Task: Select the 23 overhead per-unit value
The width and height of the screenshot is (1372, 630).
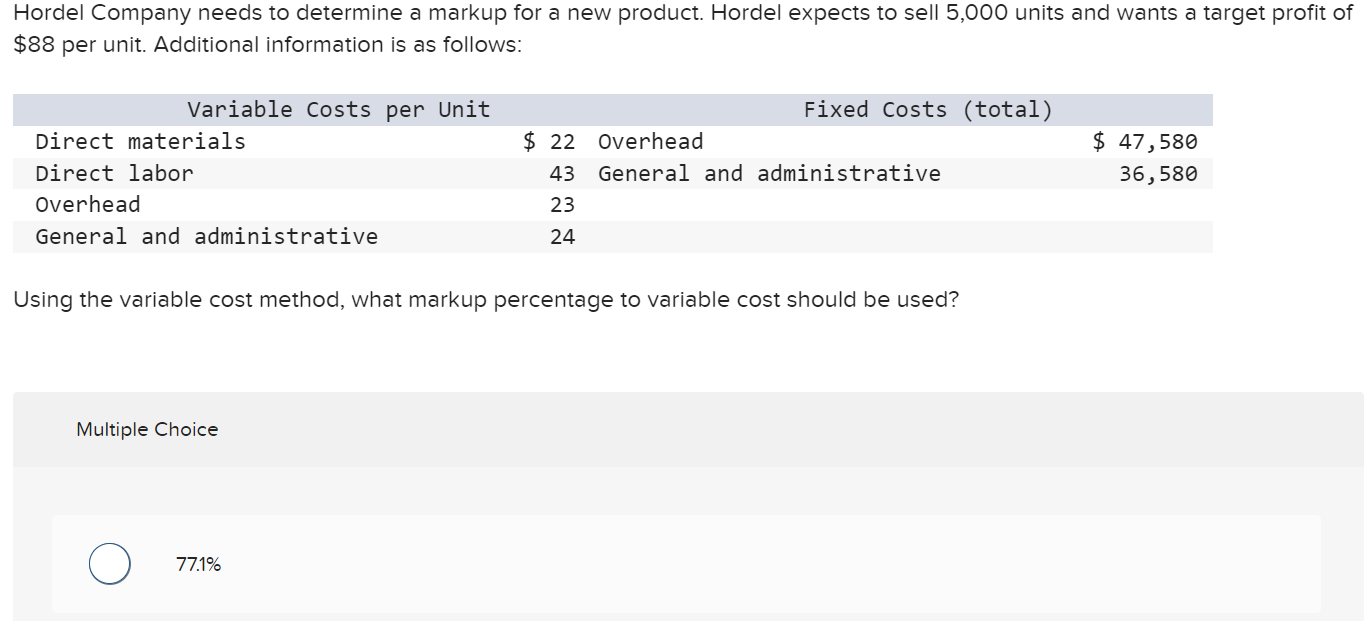Action: [564, 205]
